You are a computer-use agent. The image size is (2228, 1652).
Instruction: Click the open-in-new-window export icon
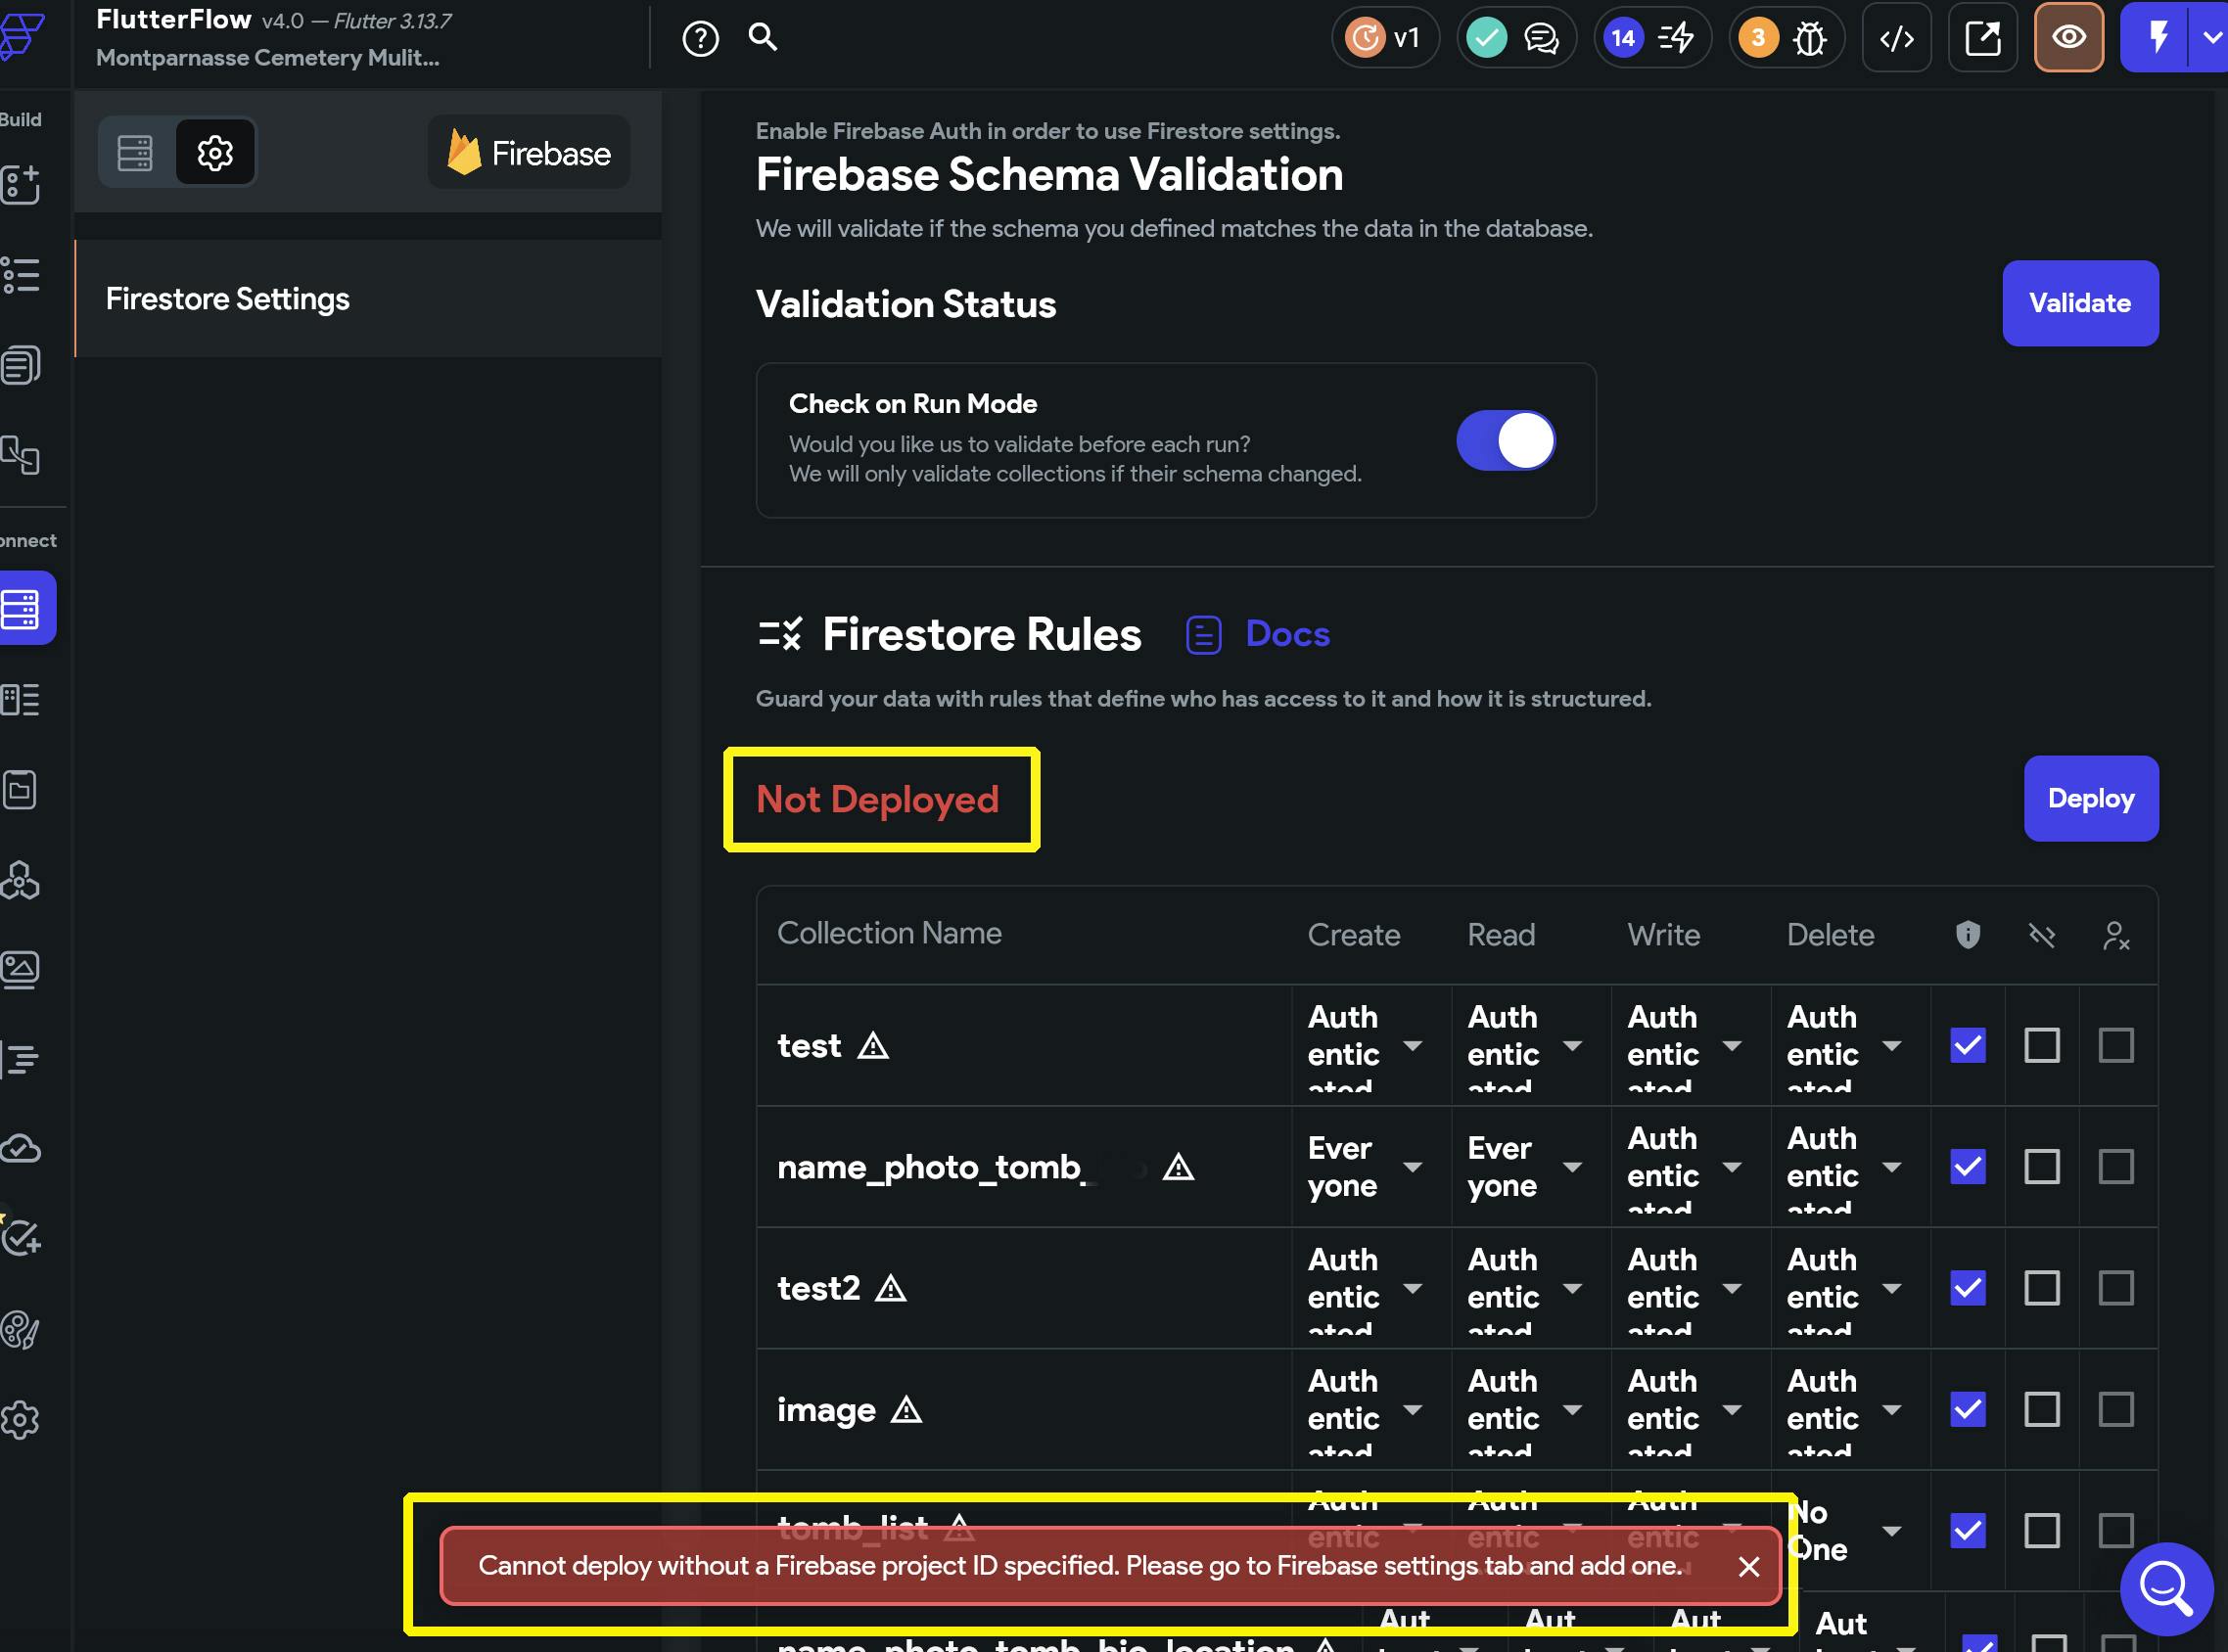pos(1982,39)
